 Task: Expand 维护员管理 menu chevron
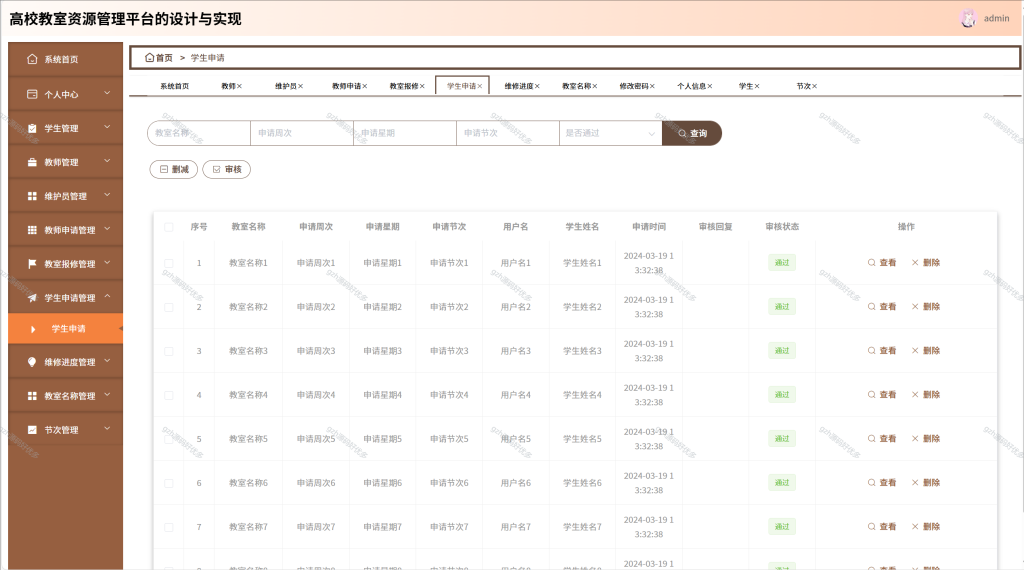tap(108, 195)
